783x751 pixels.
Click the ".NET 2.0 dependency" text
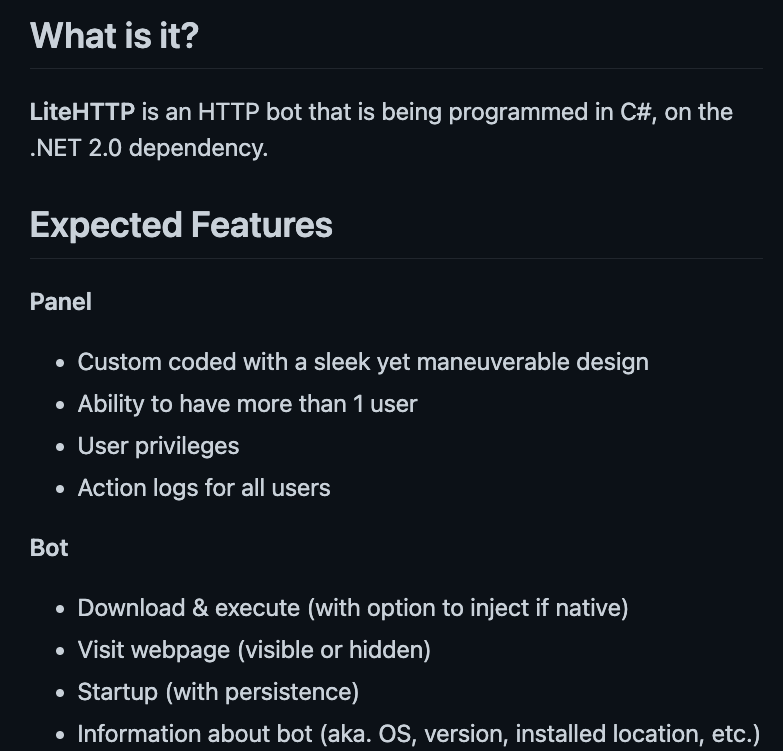(148, 150)
